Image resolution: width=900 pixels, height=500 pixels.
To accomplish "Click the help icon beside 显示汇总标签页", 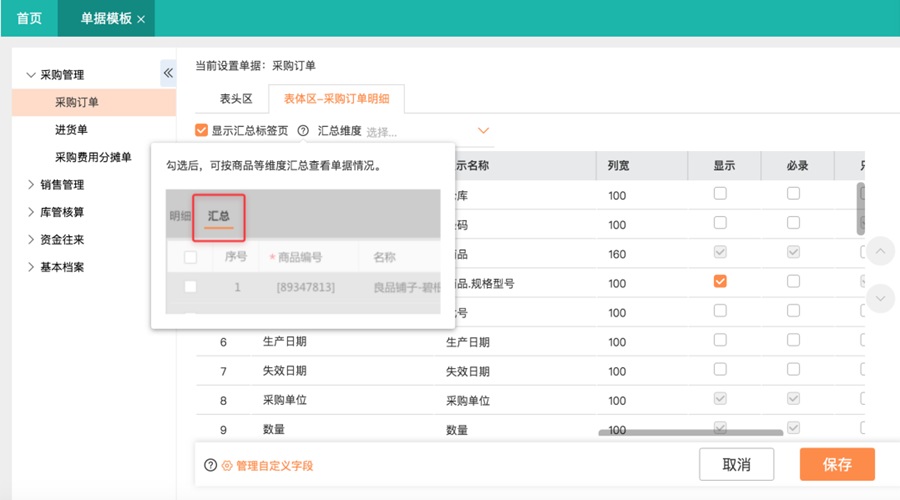I will (303, 131).
